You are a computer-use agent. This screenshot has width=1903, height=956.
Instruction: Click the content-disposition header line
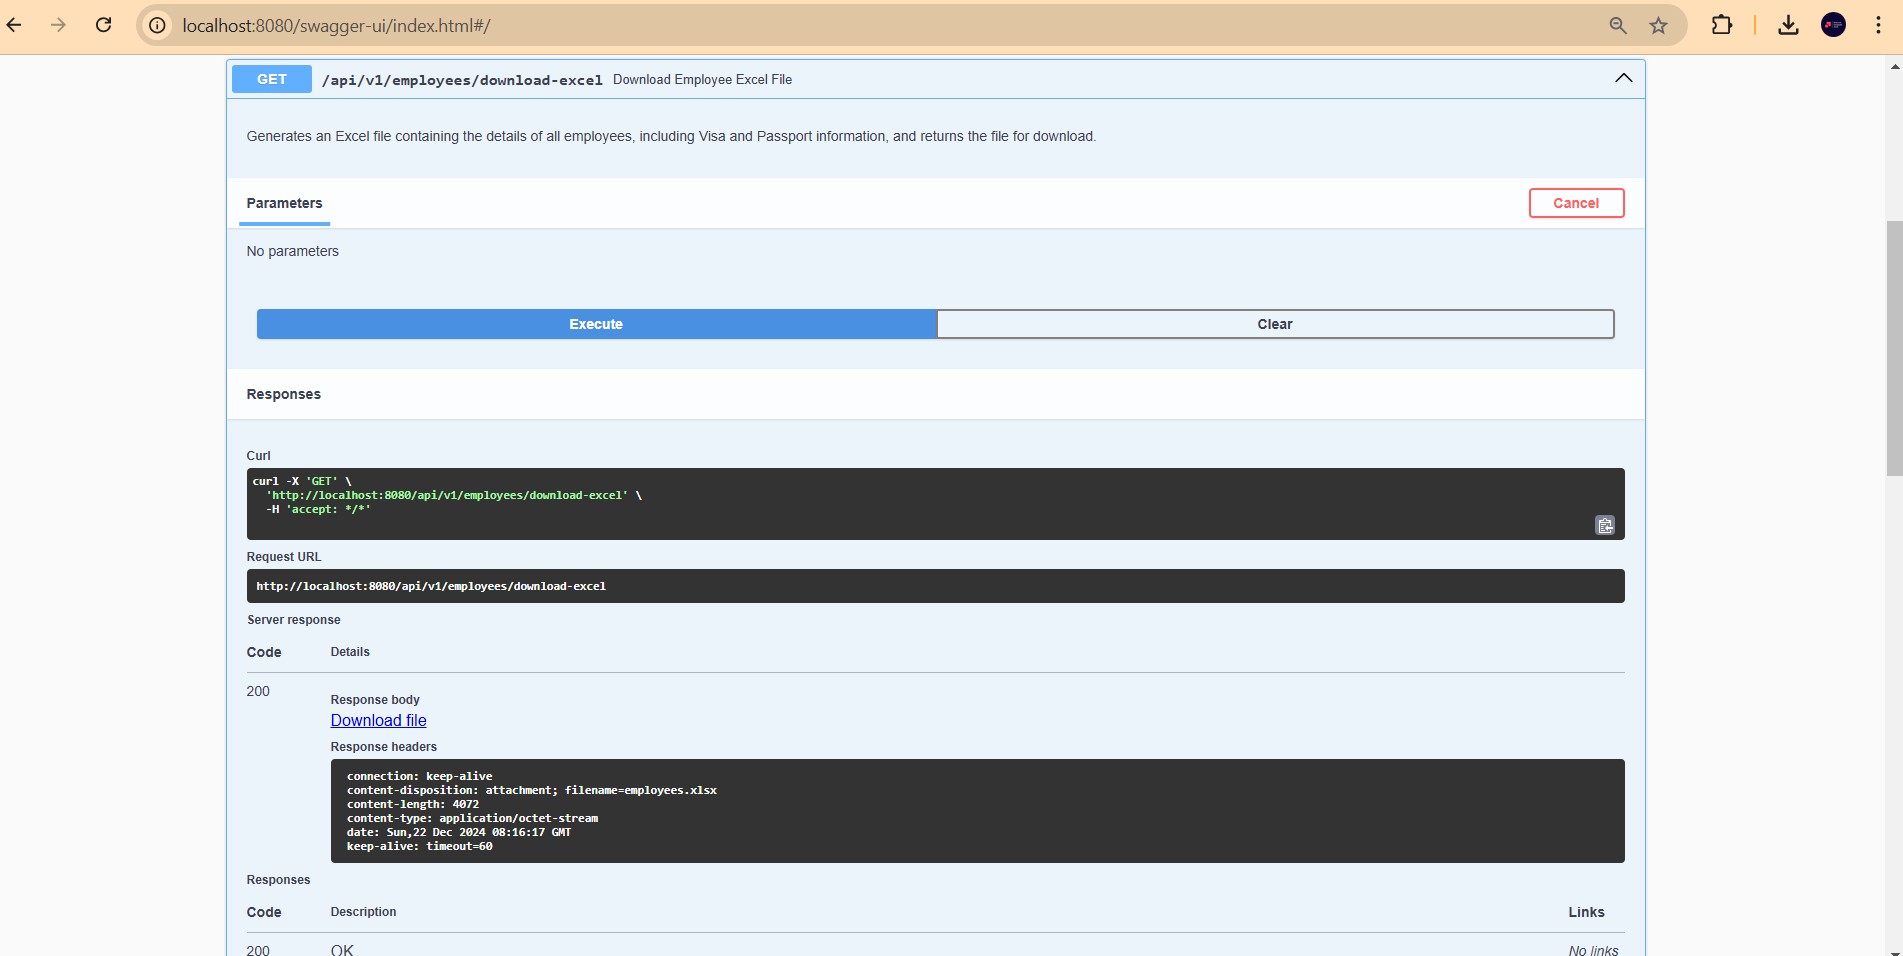tap(532, 790)
